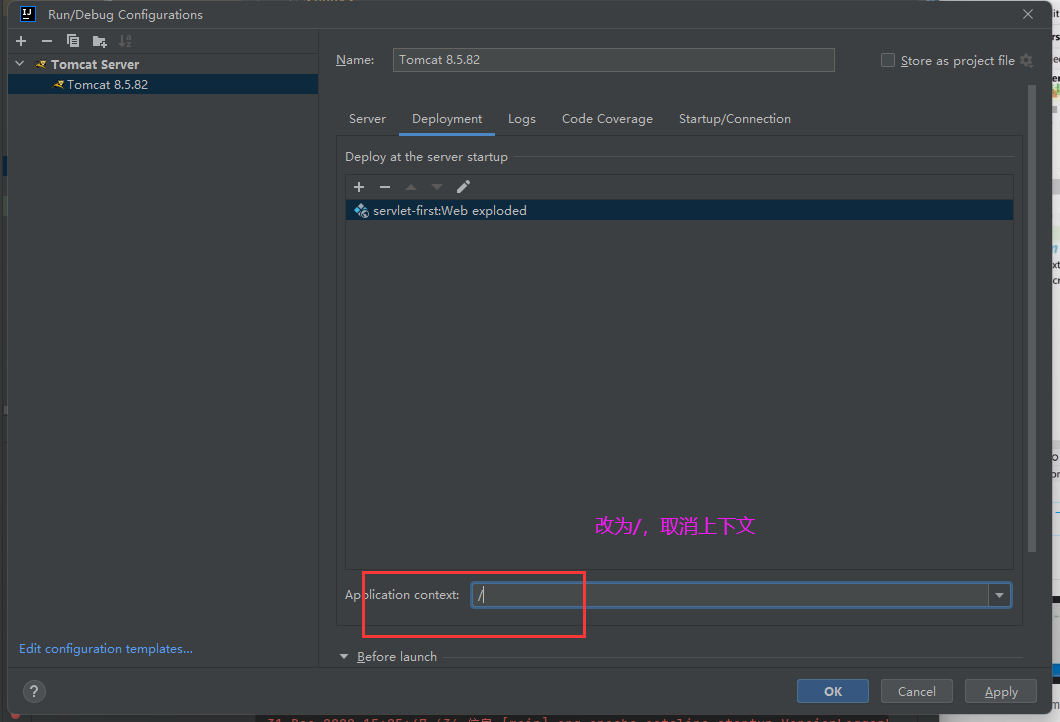Image resolution: width=1060 pixels, height=722 pixels.
Task: Switch to the Server tab
Action: pyautogui.click(x=367, y=119)
